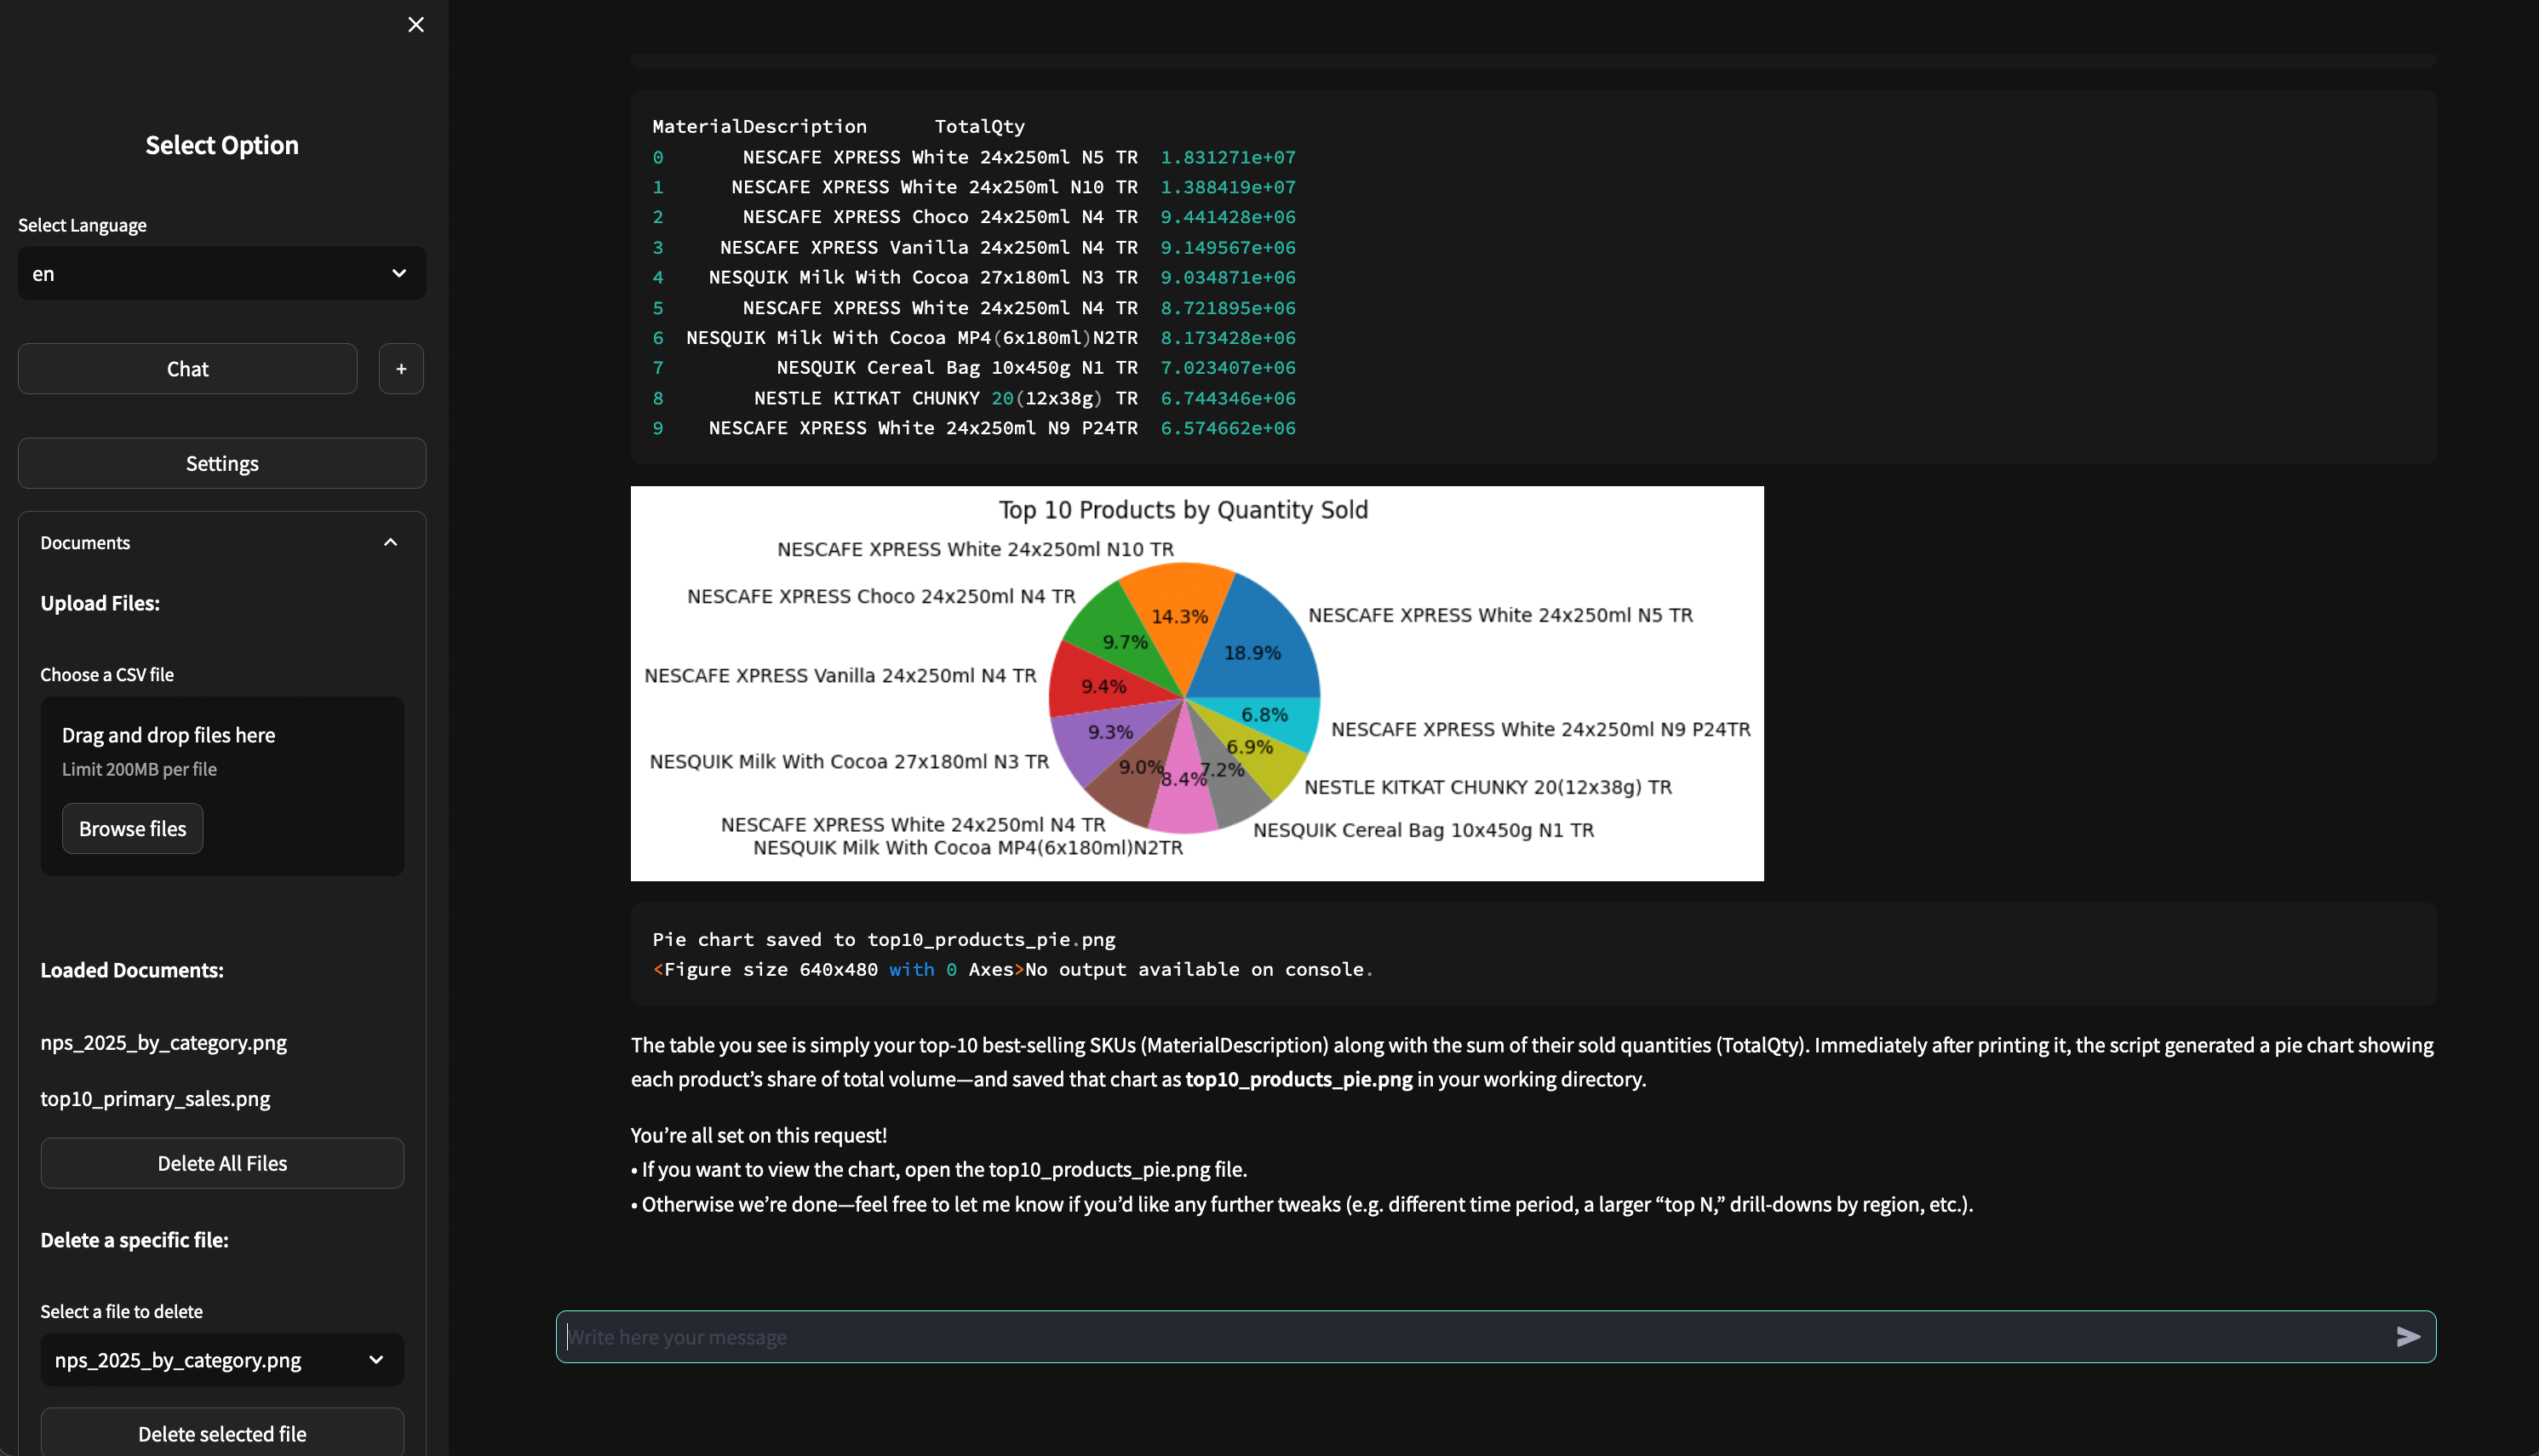Click the Delete selected file button
The image size is (2539, 1456).
[x=222, y=1433]
